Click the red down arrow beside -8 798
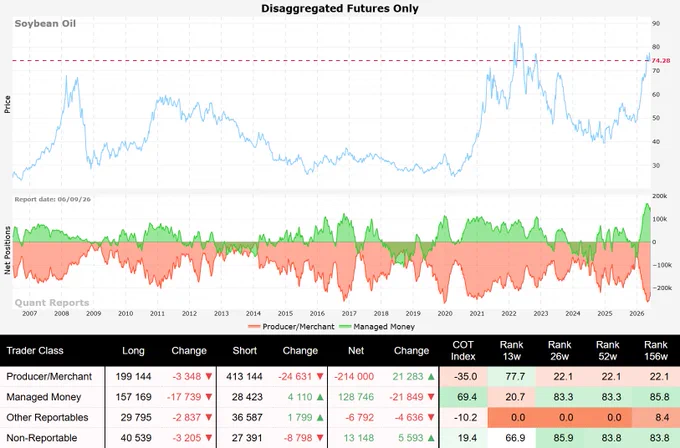 tap(320, 438)
